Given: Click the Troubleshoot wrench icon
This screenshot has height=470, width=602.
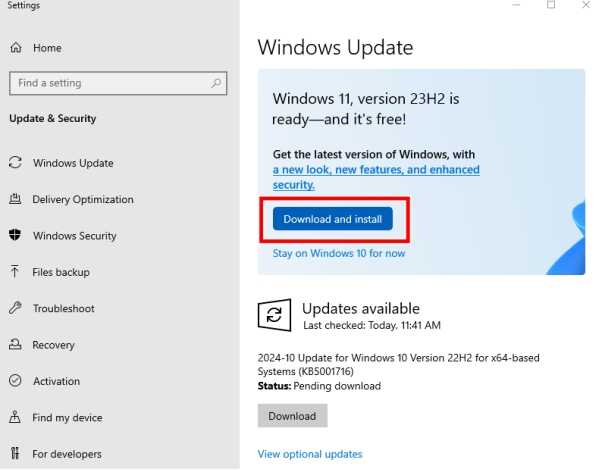Looking at the screenshot, I should tap(15, 308).
